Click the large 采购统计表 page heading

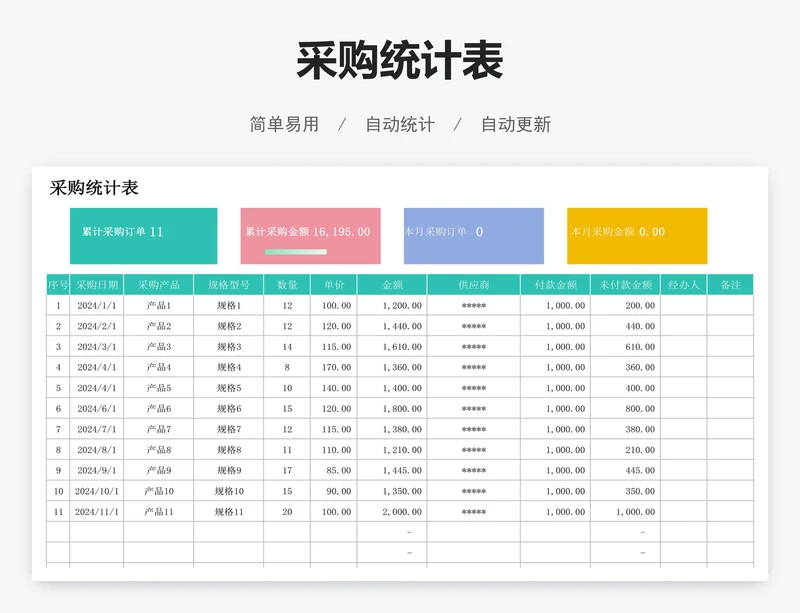point(400,60)
